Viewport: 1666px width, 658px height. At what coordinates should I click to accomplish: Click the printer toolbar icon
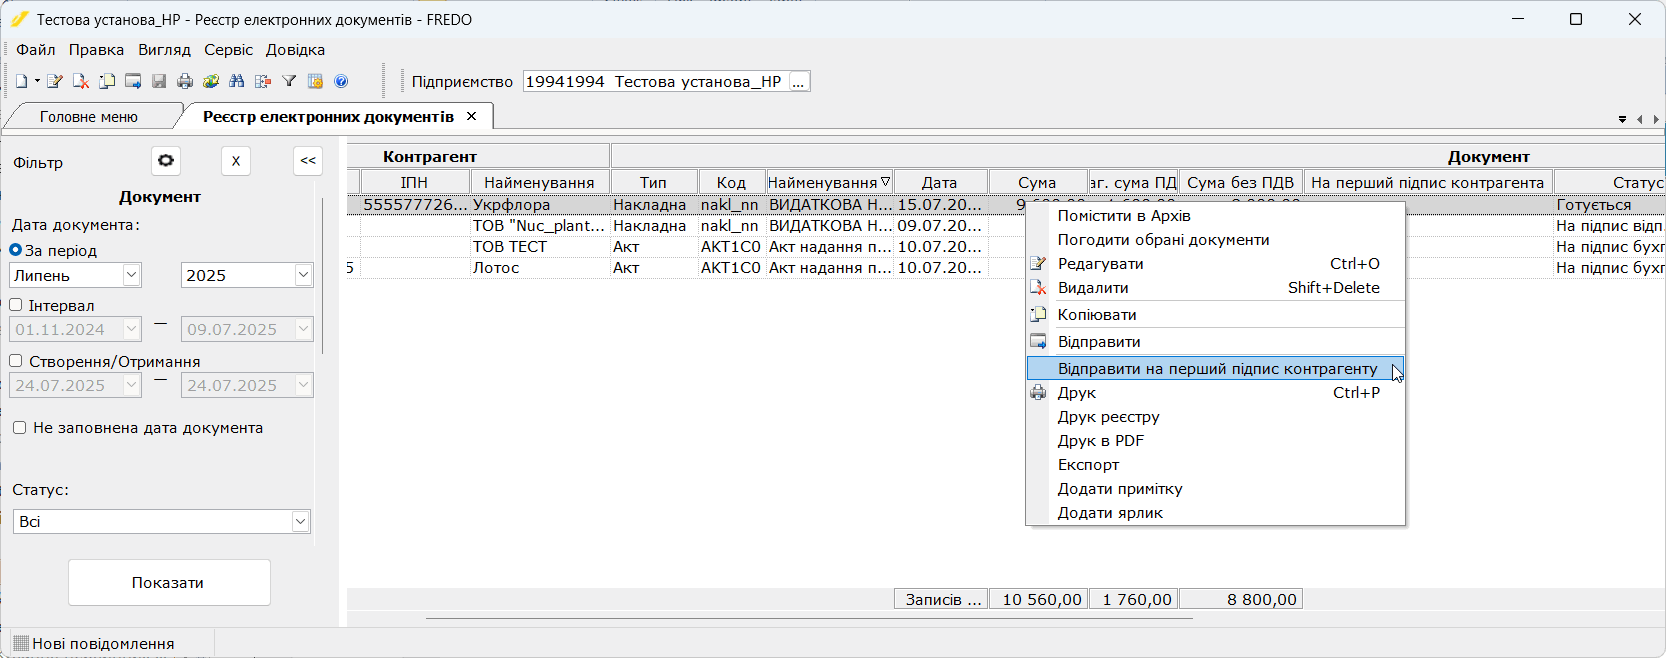point(185,81)
